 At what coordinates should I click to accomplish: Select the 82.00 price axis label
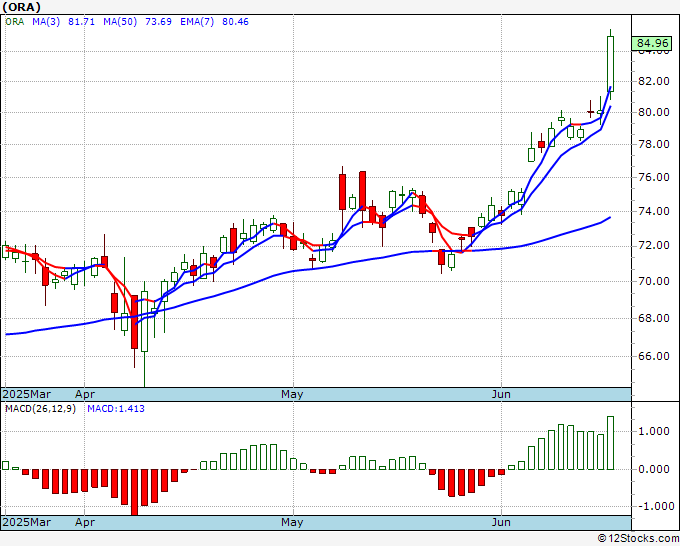[x=654, y=81]
